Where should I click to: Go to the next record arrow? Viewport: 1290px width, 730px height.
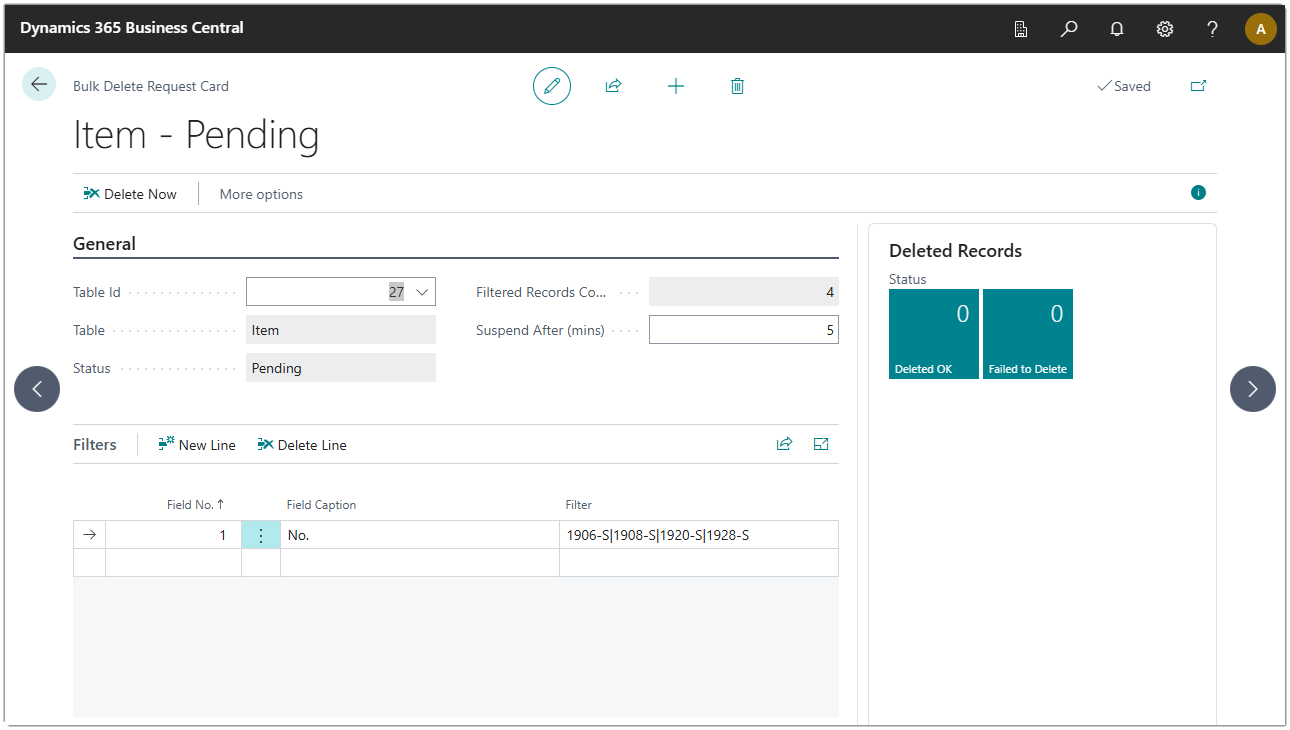pos(1253,389)
